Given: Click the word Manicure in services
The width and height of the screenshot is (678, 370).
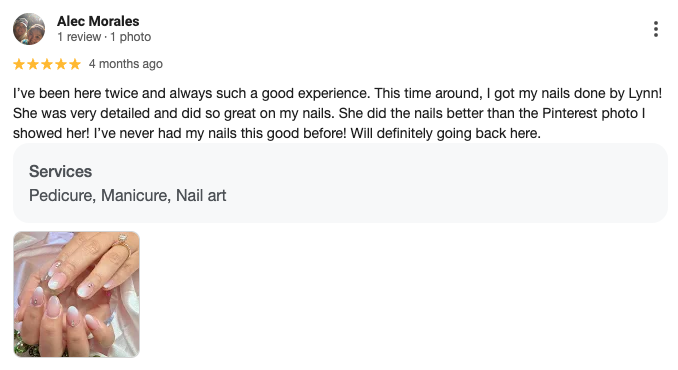Looking at the screenshot, I should tap(136, 195).
